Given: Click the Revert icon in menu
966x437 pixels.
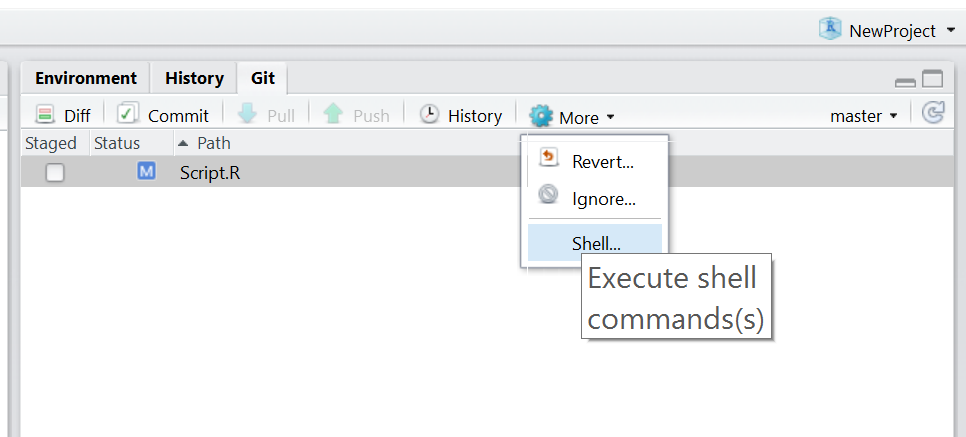Looking at the screenshot, I should [x=548, y=158].
